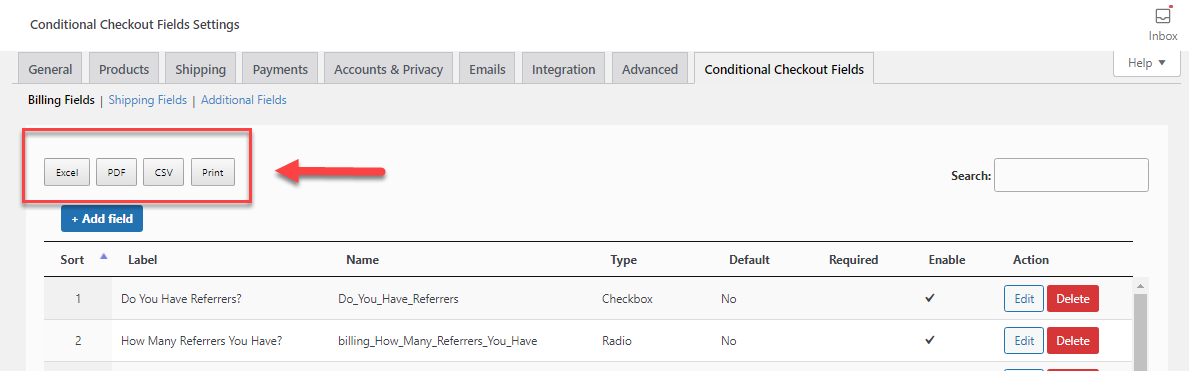Screen dimensions: 1189x371
Task: Export the fields table as PDF
Action: tap(116, 172)
